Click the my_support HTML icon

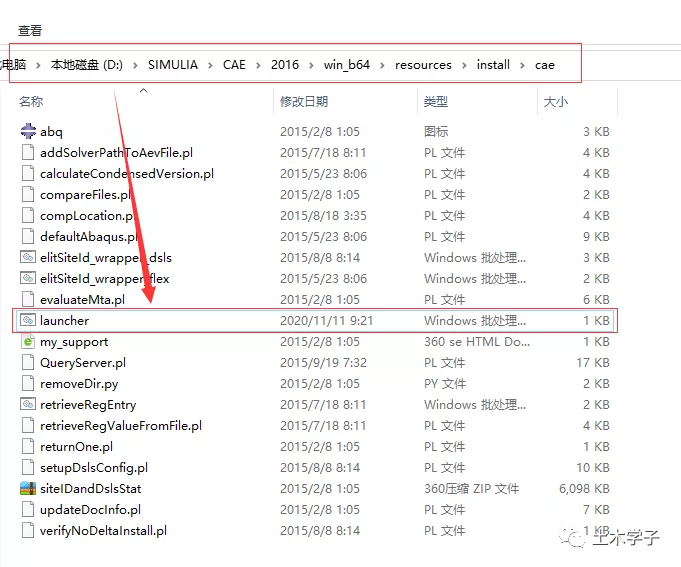(28, 341)
